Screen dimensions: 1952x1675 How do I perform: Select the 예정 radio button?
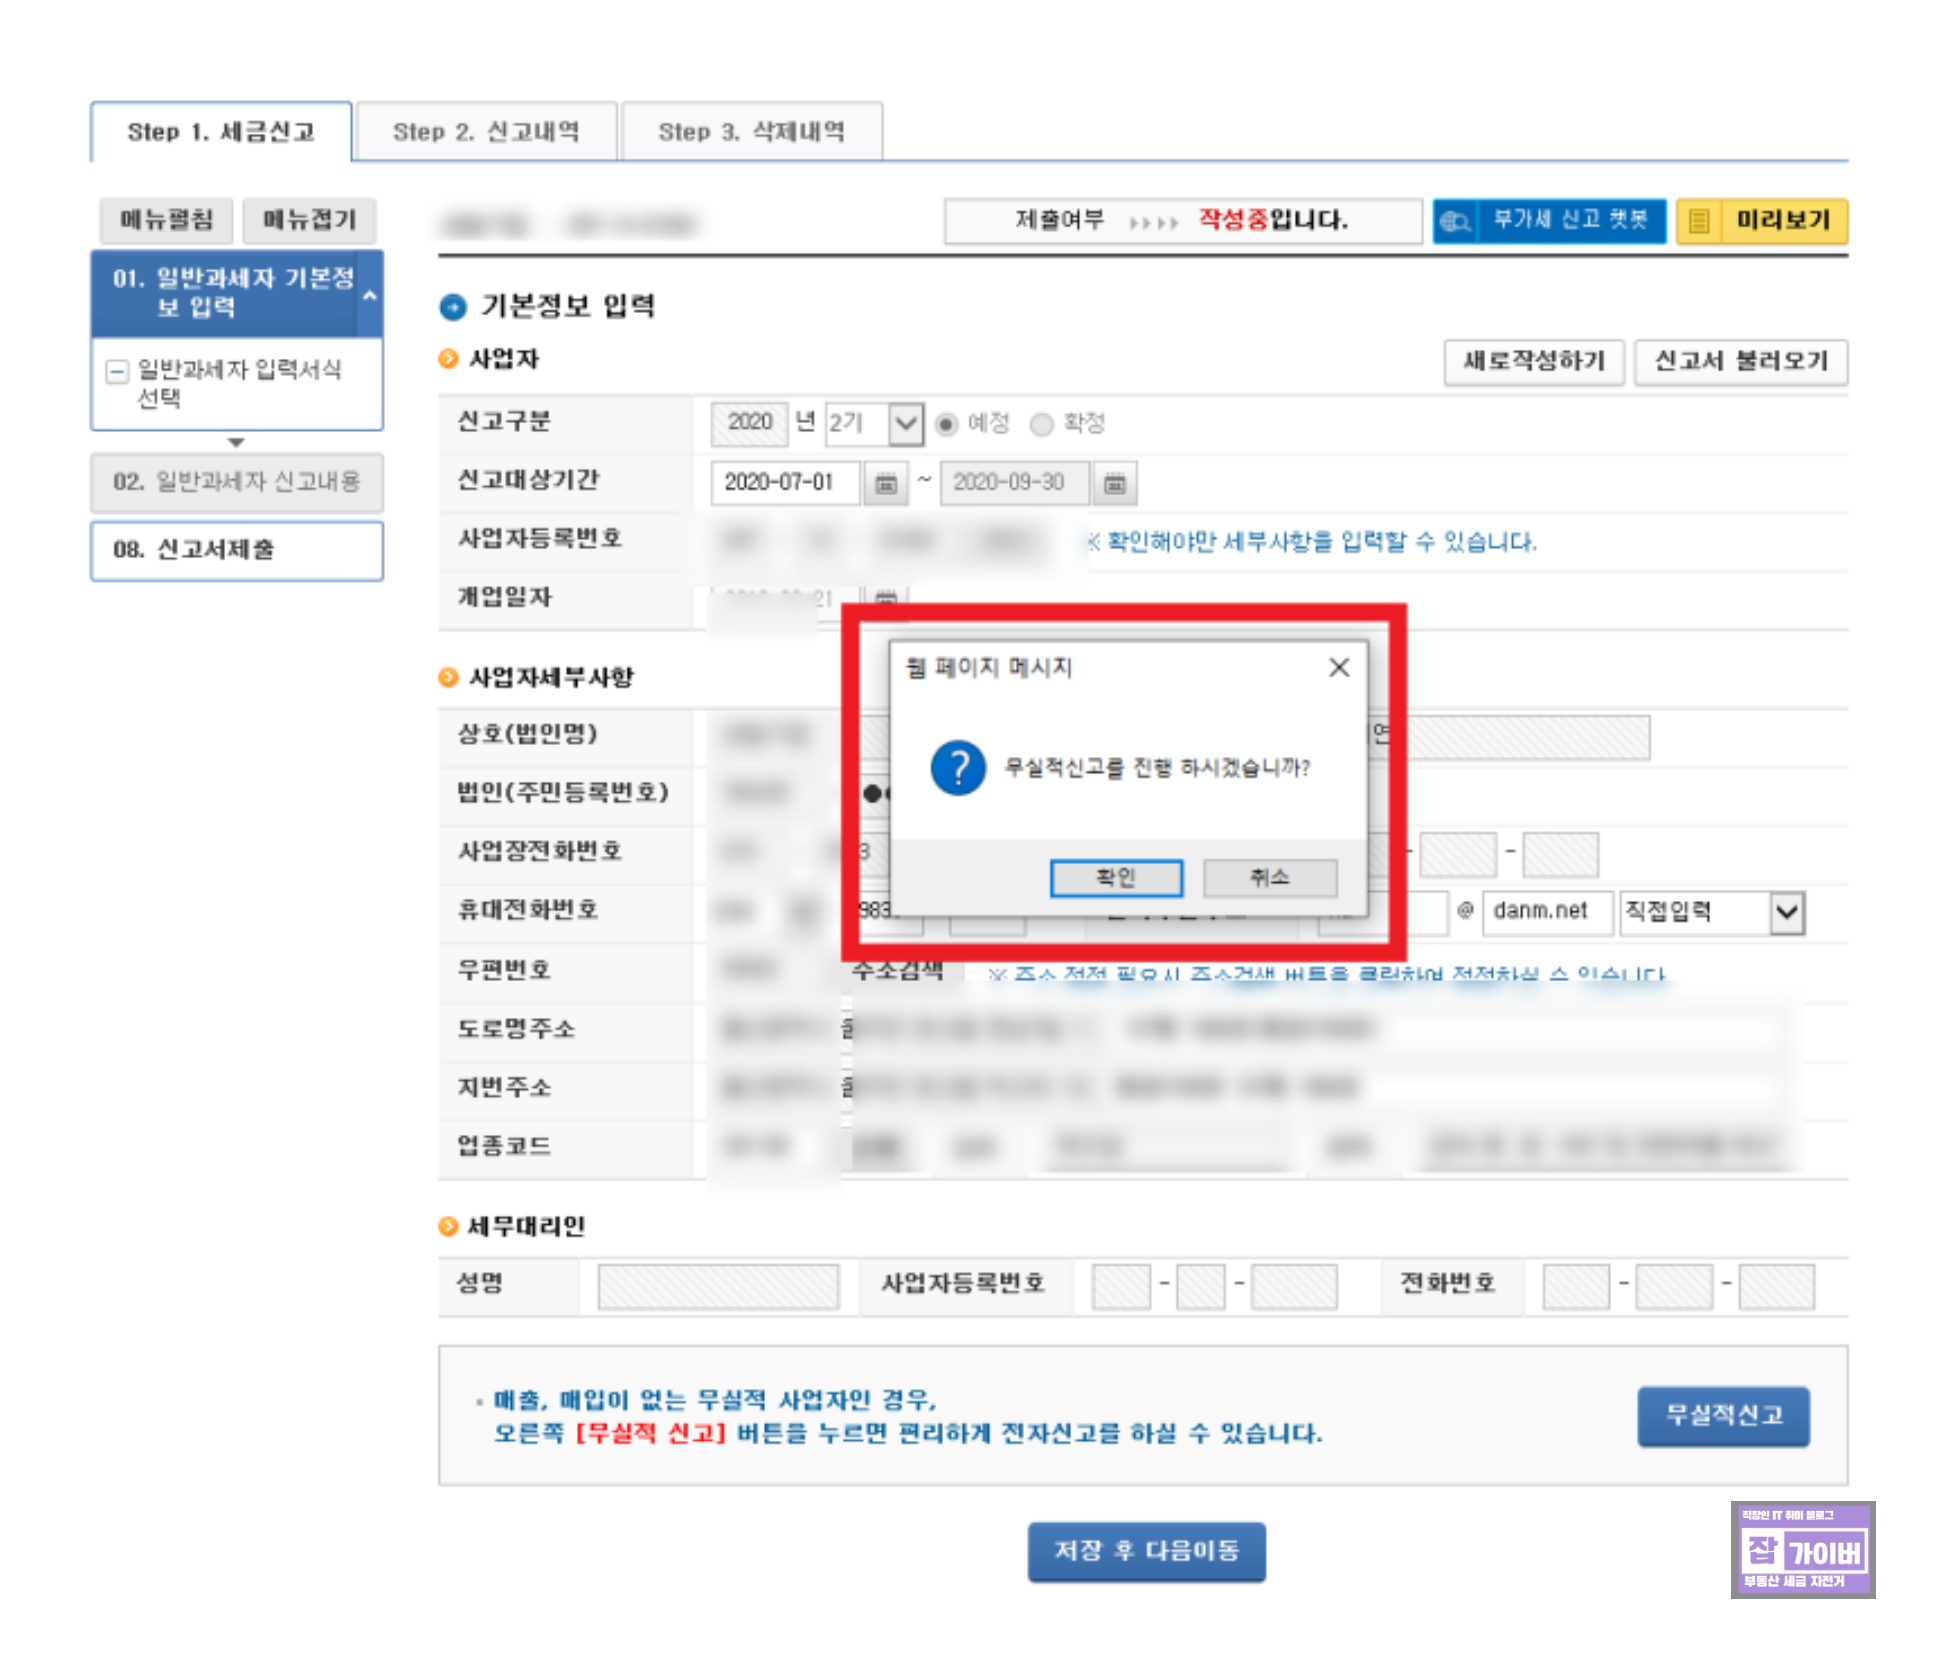click(945, 424)
